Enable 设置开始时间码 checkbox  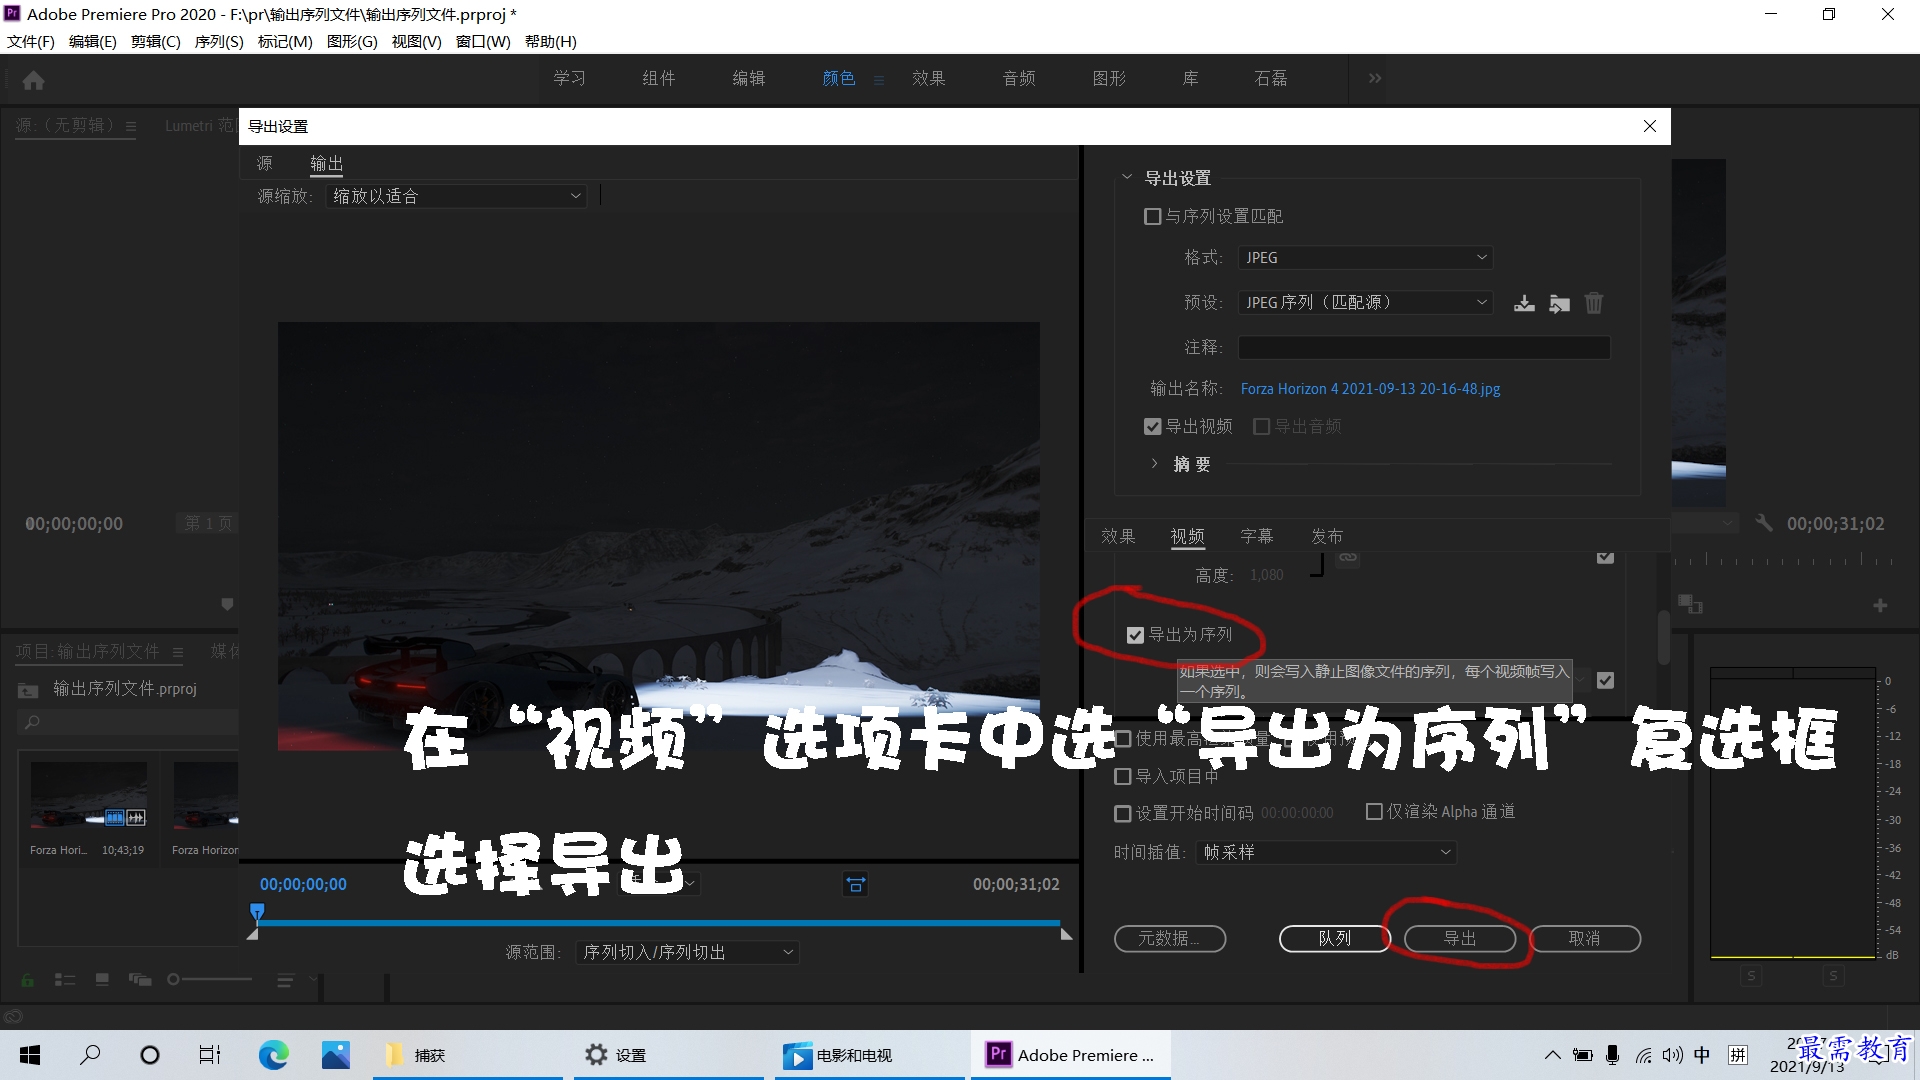pyautogui.click(x=1122, y=814)
